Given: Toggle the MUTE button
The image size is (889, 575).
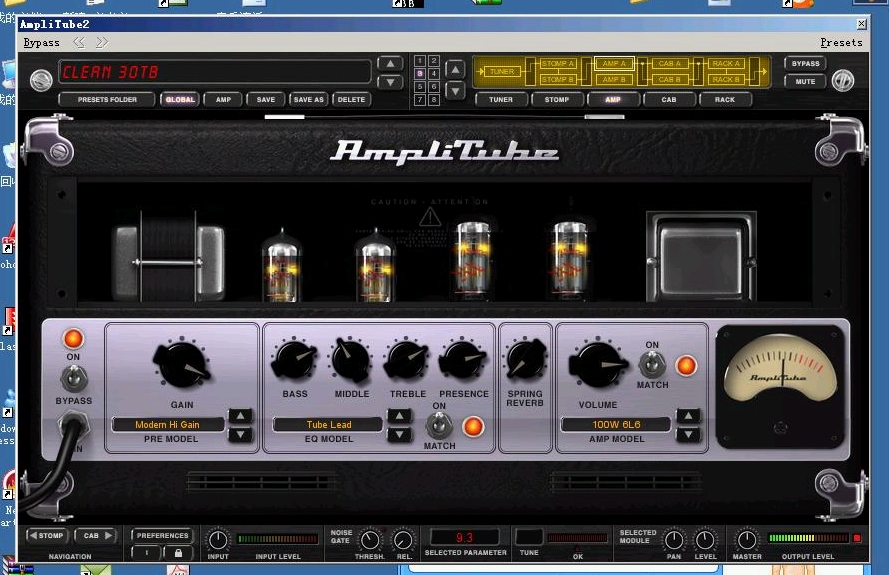Looking at the screenshot, I should [x=805, y=82].
